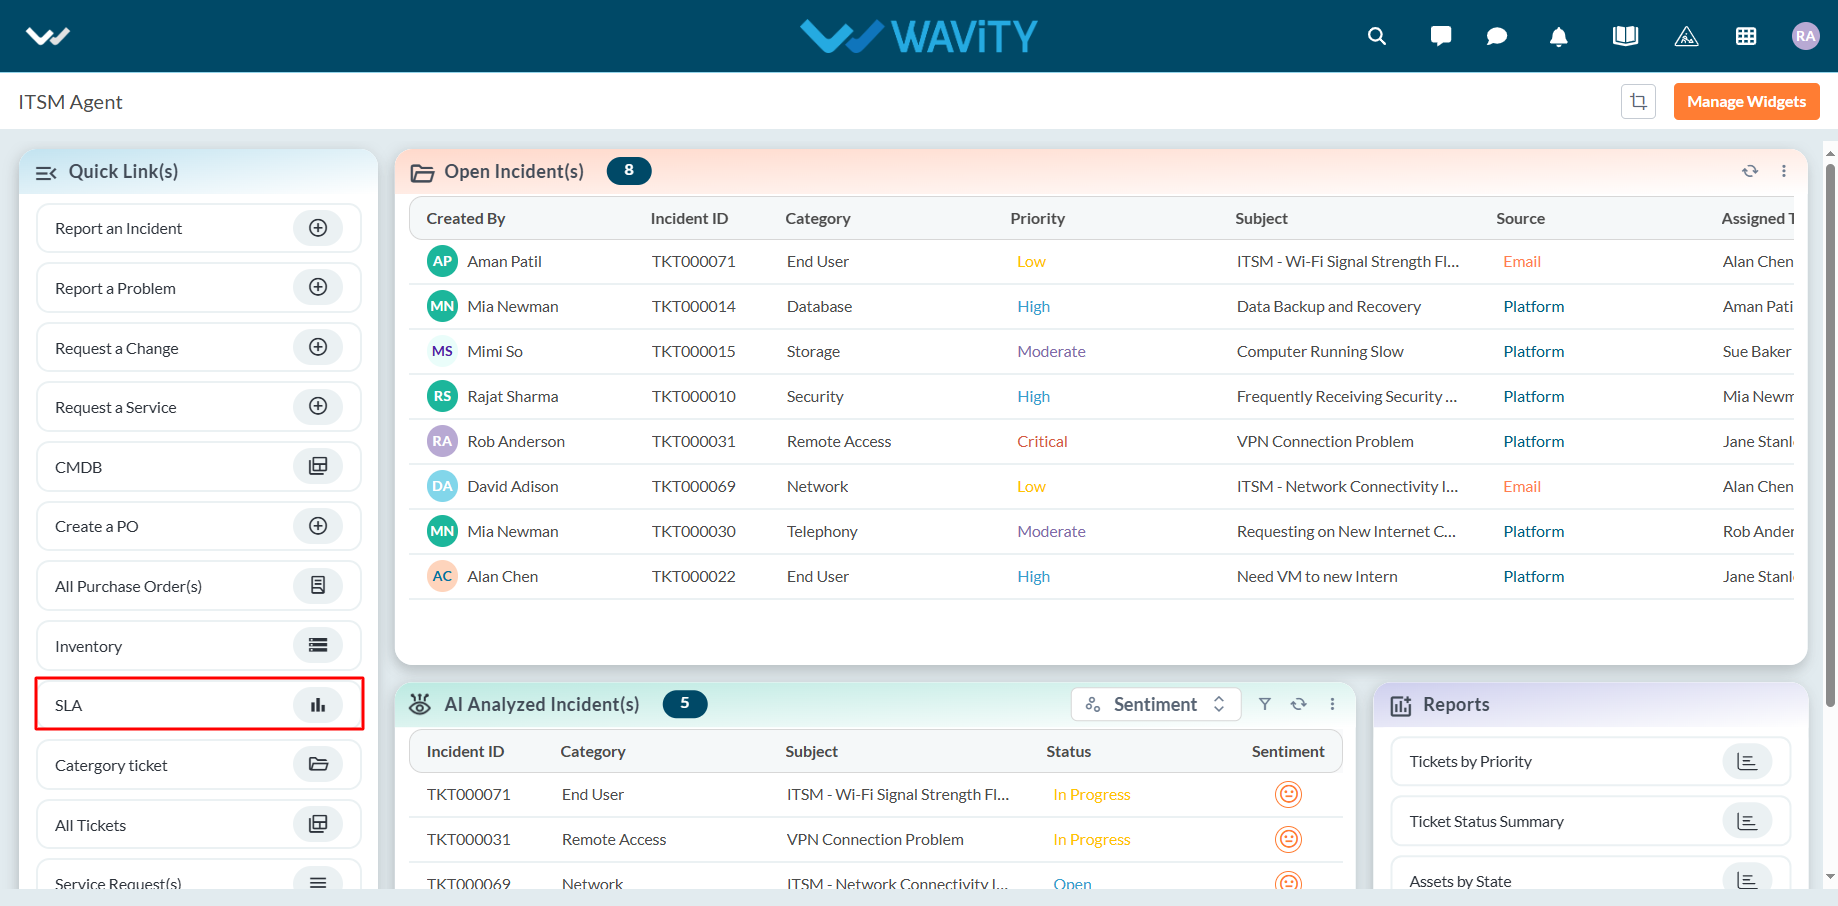Click plus icon for Report an Incident
This screenshot has height=906, width=1838.
(318, 228)
